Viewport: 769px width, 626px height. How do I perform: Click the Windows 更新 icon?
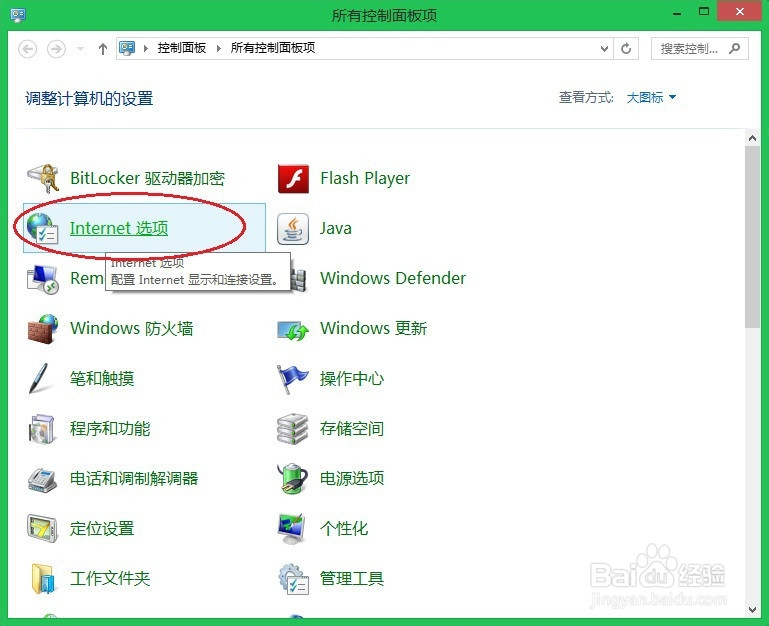click(293, 330)
